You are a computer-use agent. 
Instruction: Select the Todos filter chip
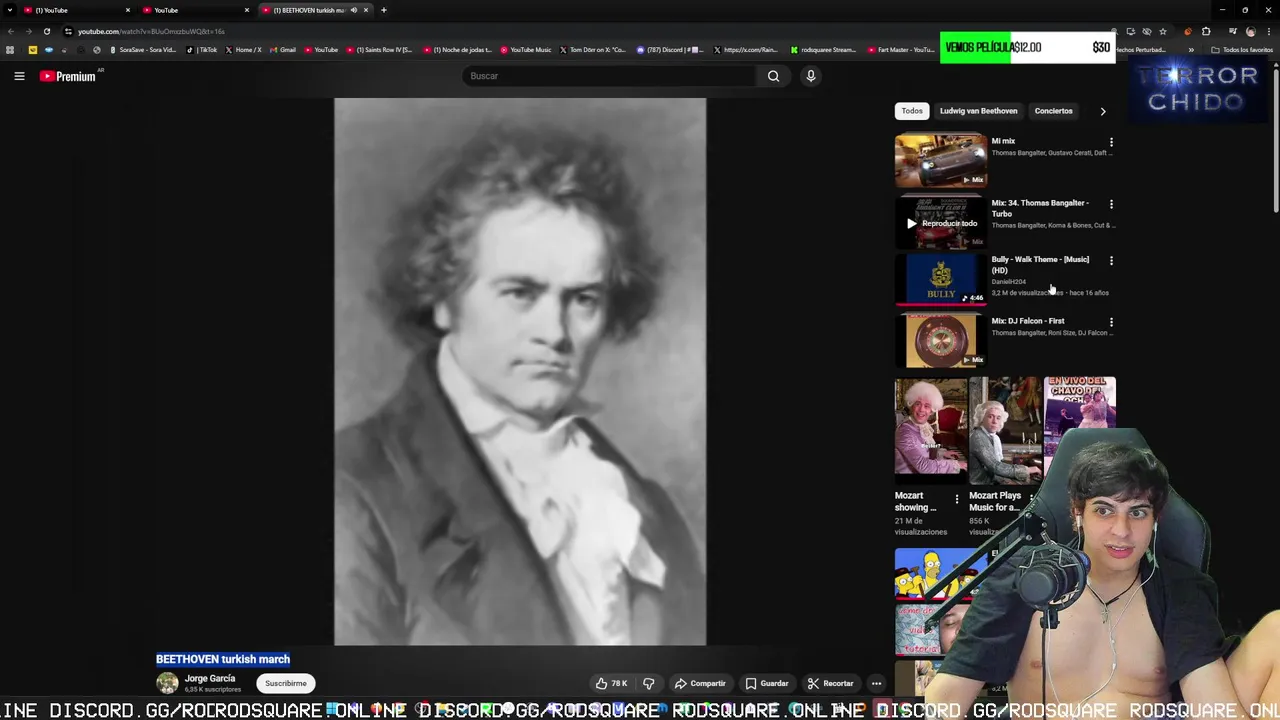912,111
